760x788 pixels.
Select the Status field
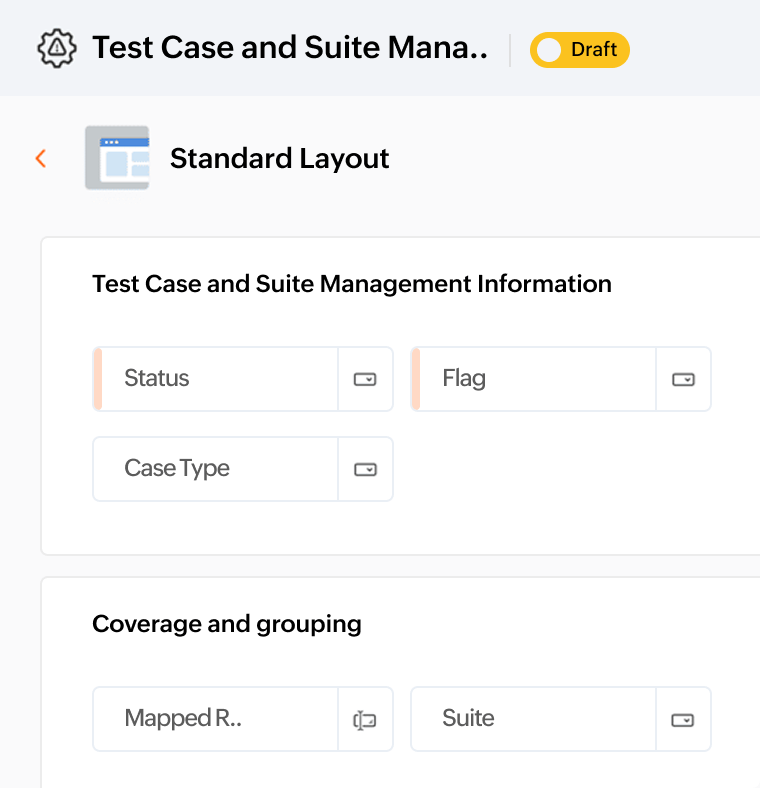click(243, 379)
